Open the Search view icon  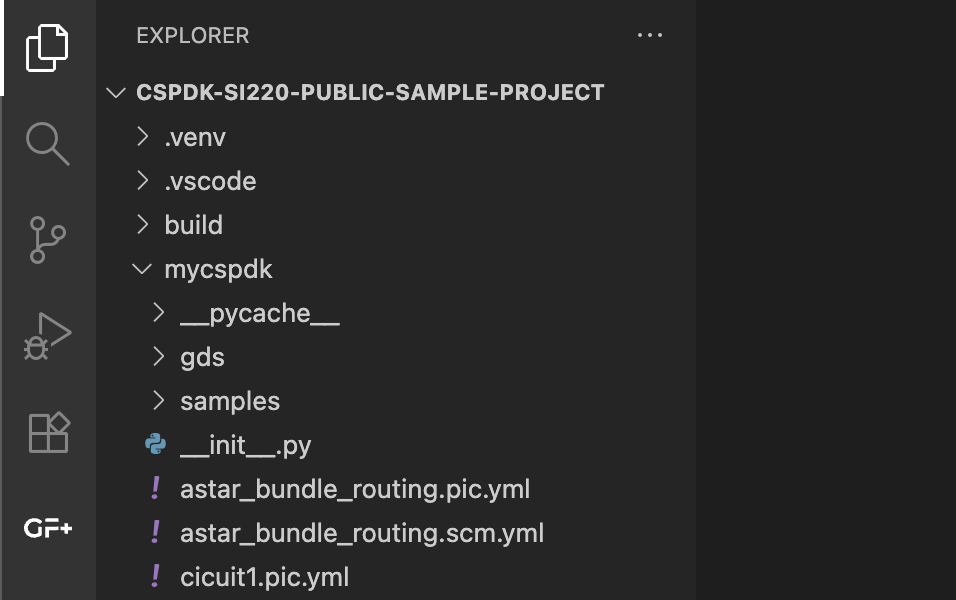point(49,144)
